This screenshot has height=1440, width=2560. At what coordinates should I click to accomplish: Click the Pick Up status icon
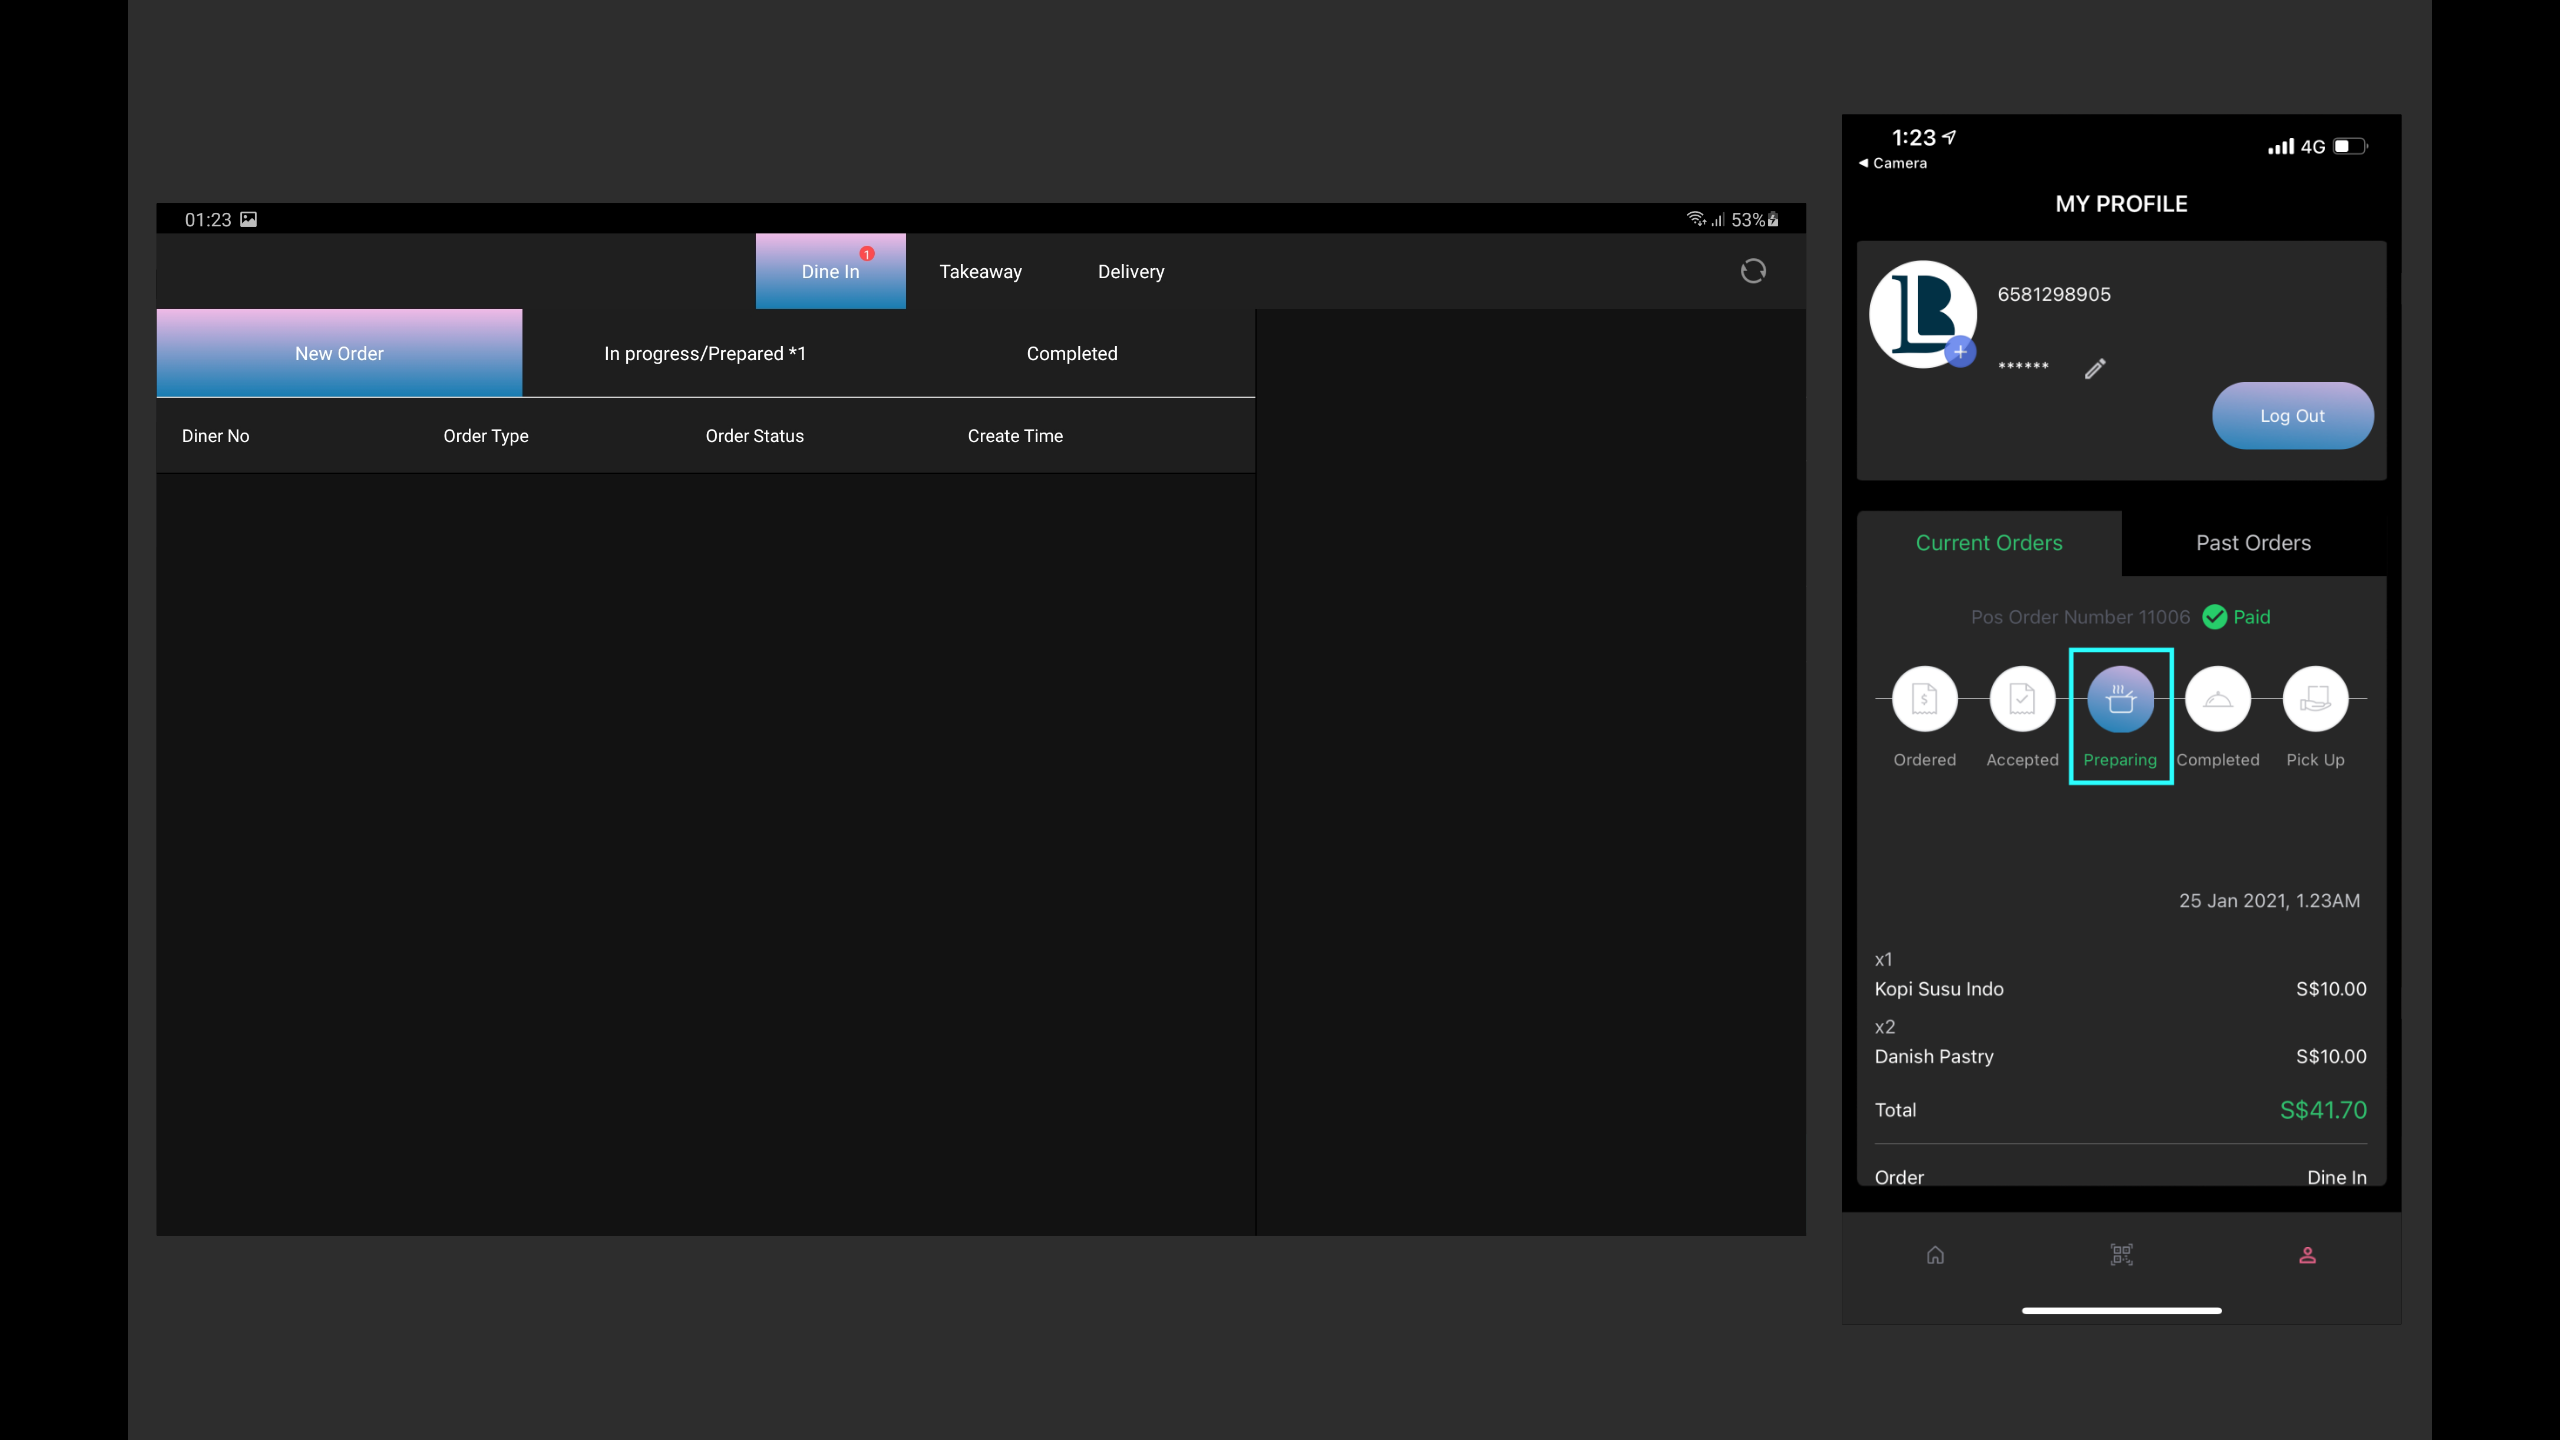2315,699
